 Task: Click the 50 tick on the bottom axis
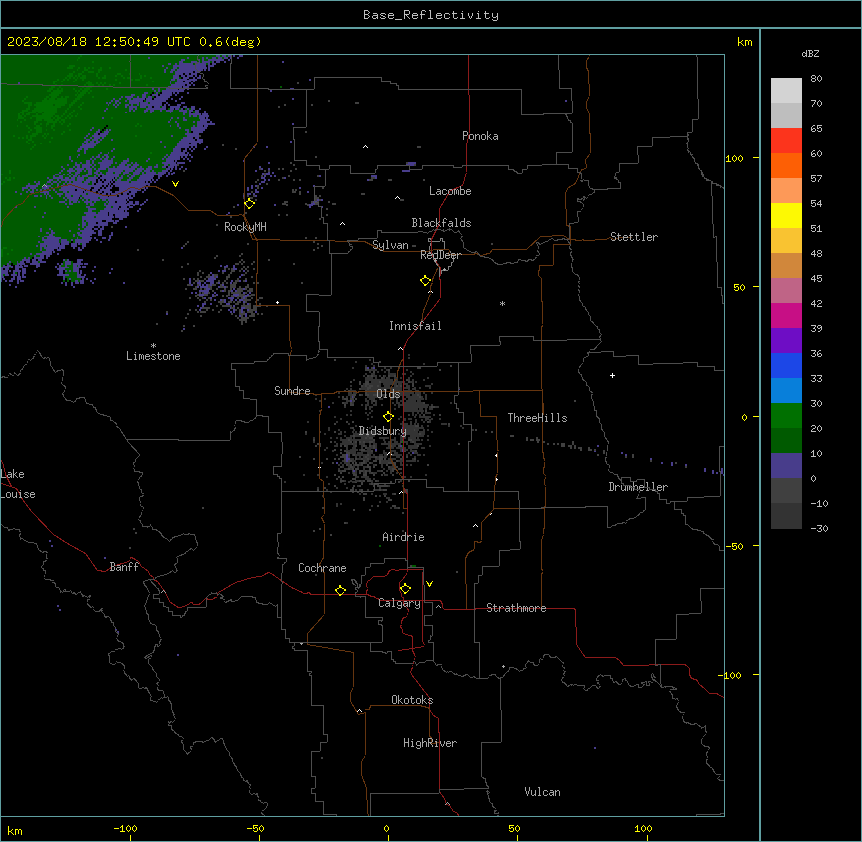coord(514,828)
